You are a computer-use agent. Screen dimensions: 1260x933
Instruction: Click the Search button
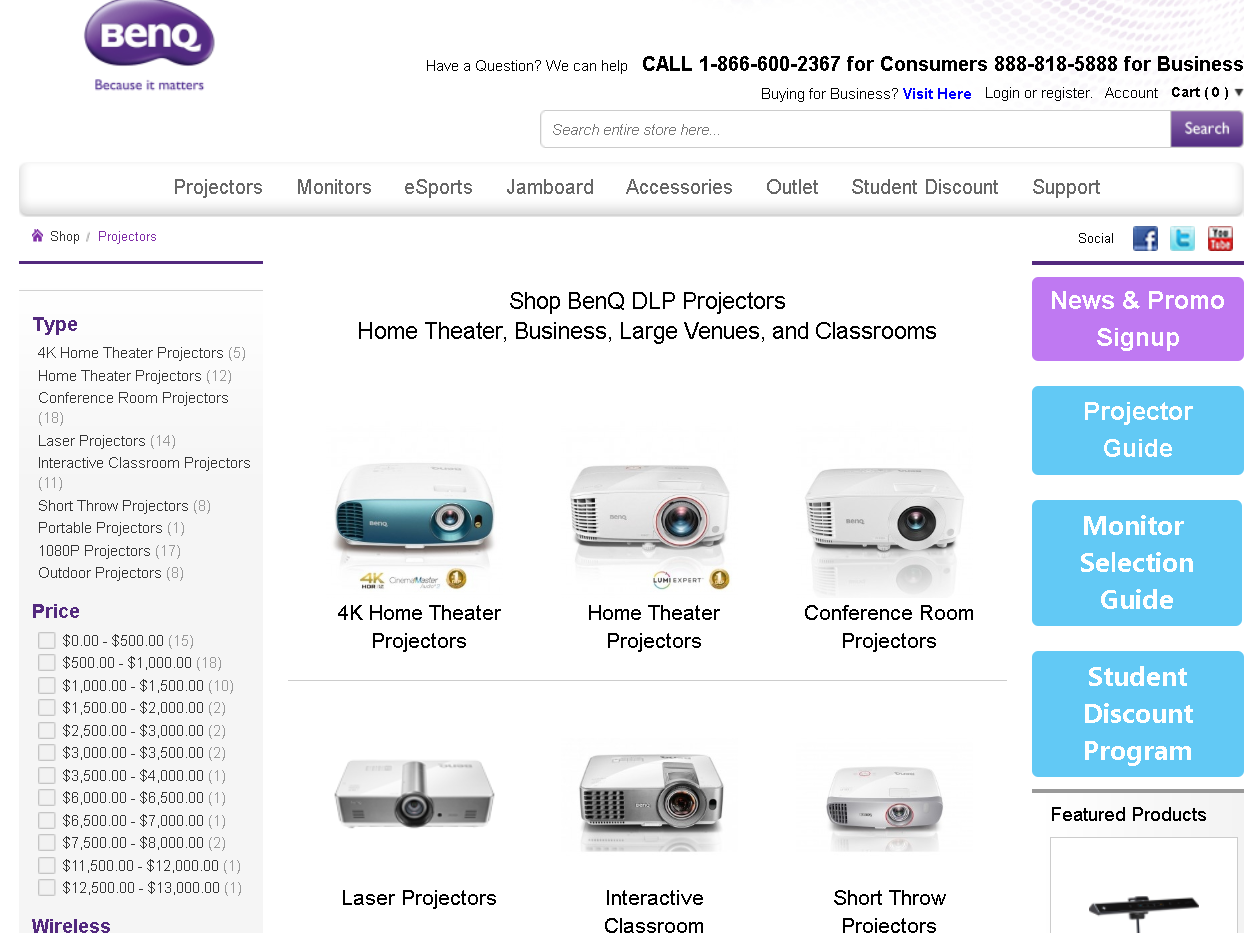pyautogui.click(x=1207, y=129)
